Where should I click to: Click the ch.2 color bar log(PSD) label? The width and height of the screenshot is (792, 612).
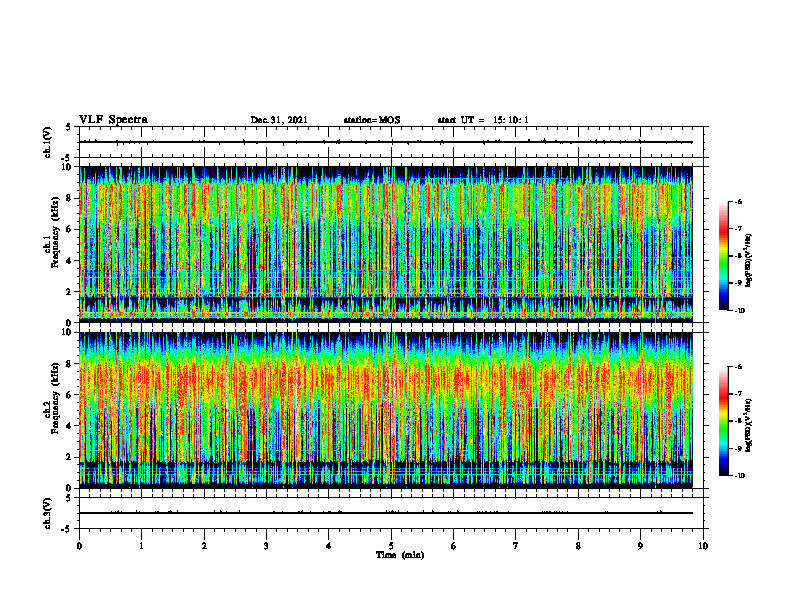tap(750, 425)
